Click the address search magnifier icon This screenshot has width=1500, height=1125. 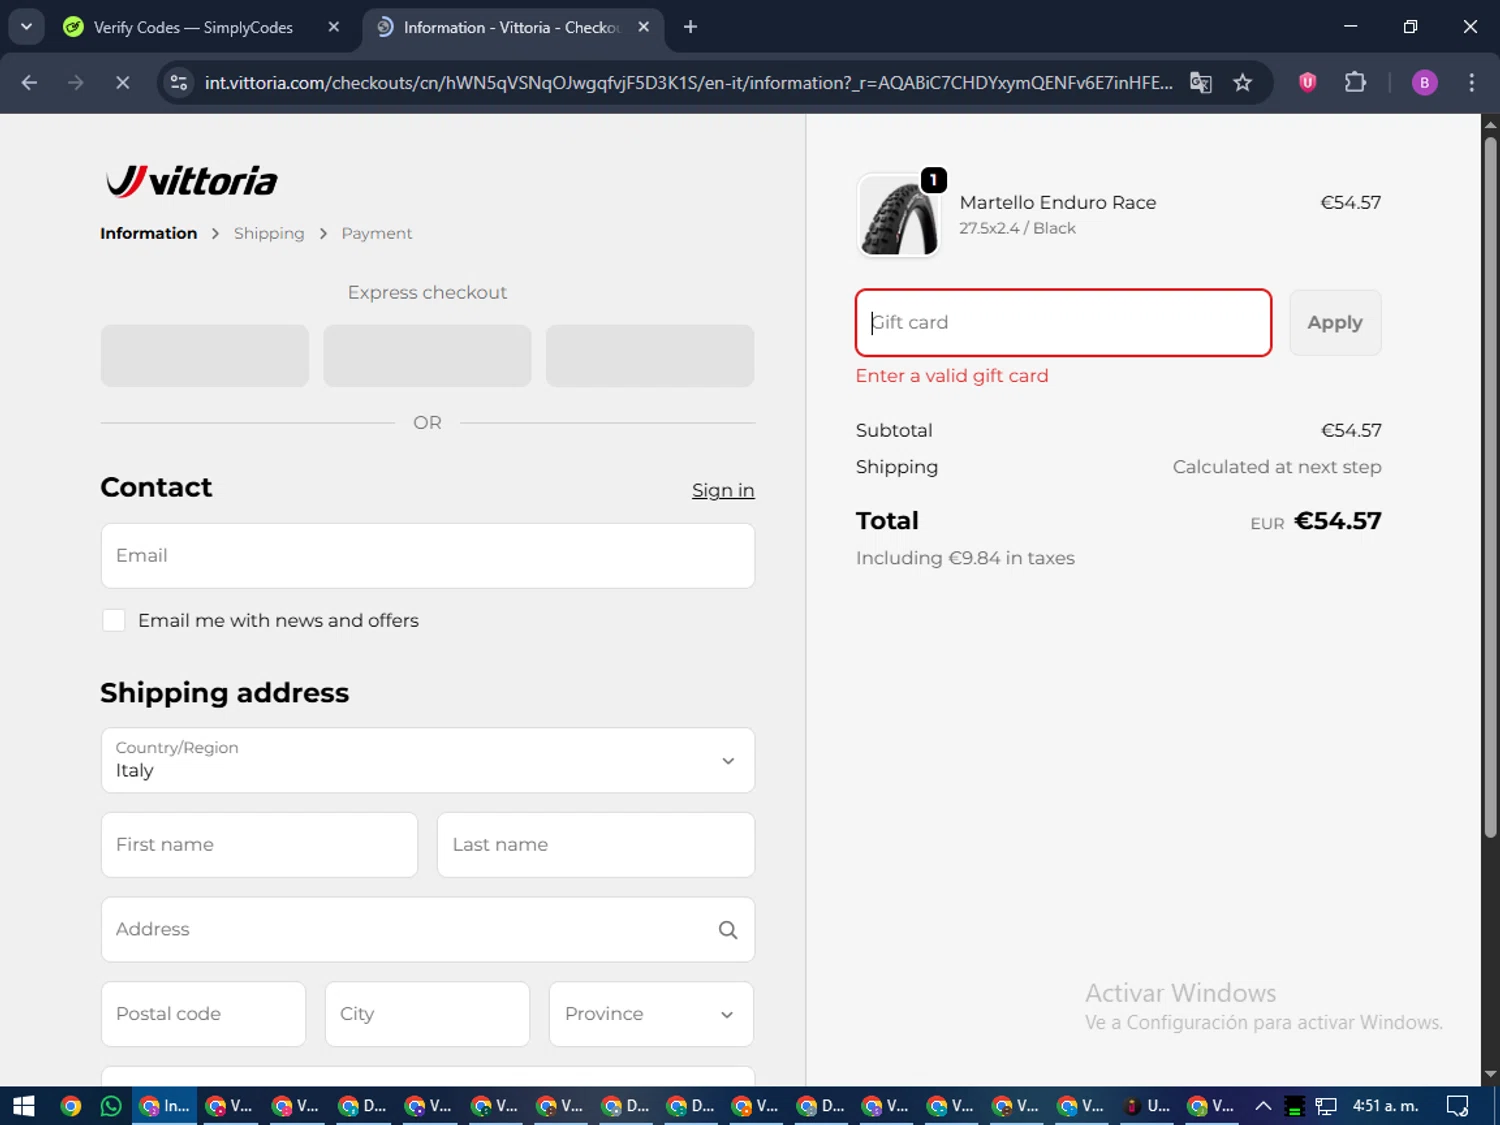click(728, 930)
